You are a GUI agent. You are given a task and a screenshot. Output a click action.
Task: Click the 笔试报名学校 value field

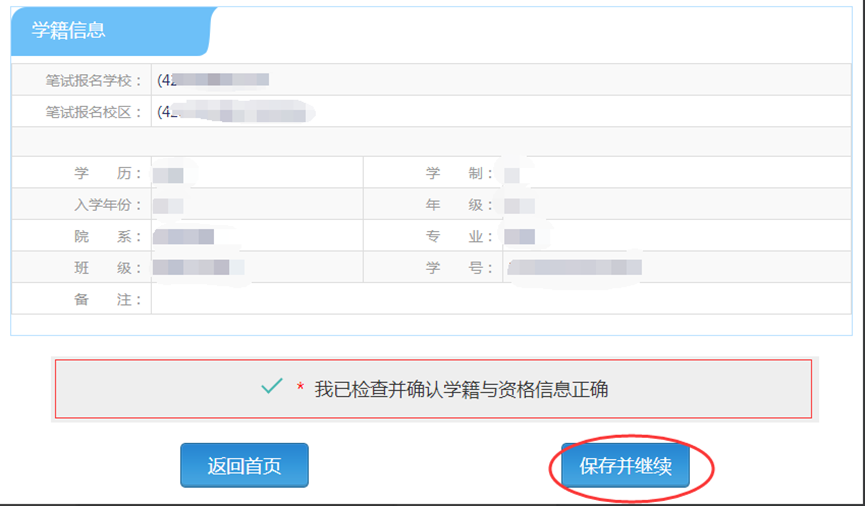(213, 80)
